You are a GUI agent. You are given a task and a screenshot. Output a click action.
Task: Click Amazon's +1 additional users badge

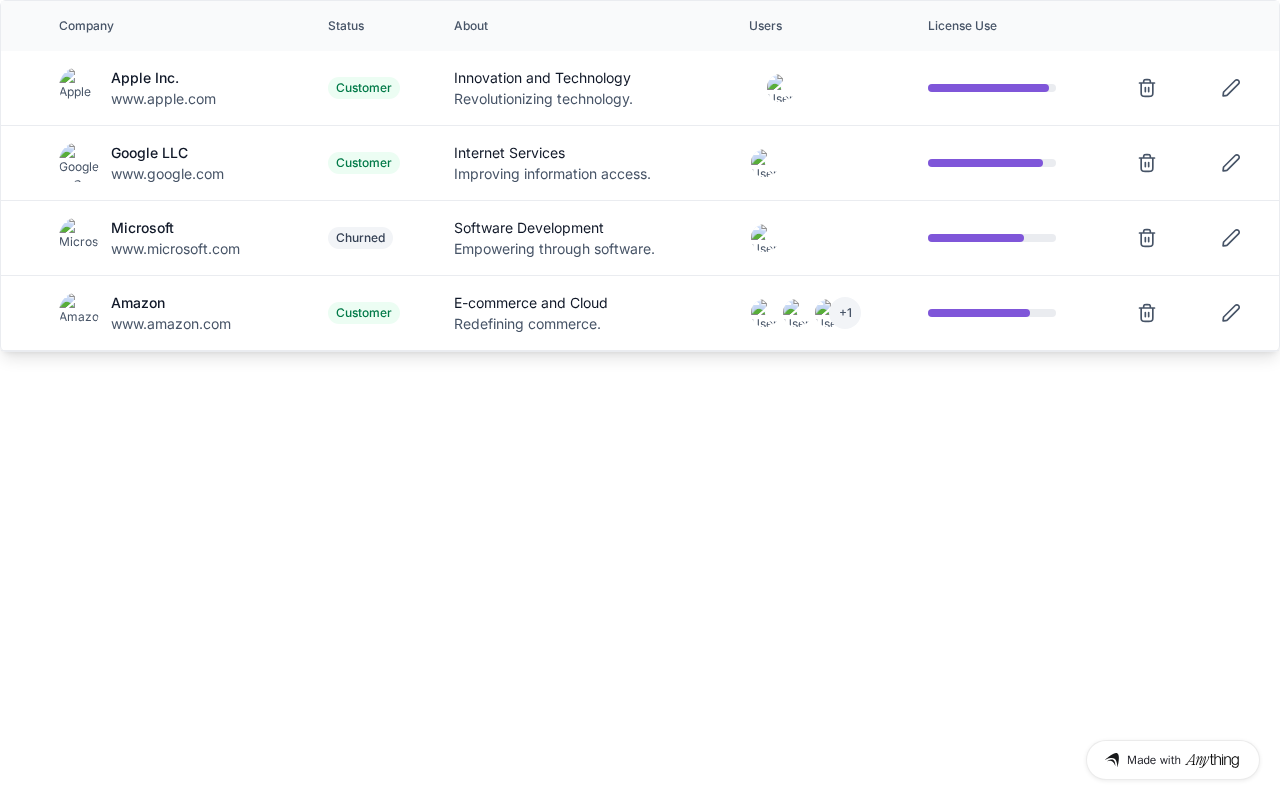tap(846, 313)
